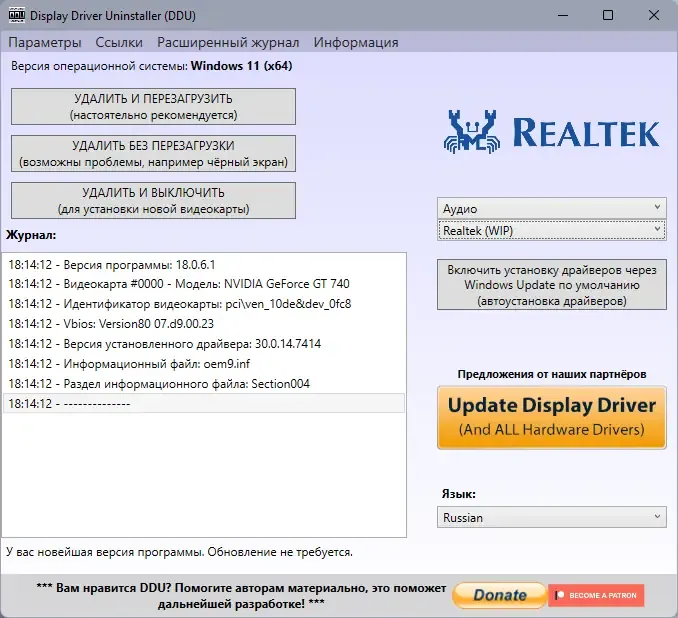The image size is (678, 618).
Task: Click the Предложения от наших партнёров label
Action: point(552,374)
